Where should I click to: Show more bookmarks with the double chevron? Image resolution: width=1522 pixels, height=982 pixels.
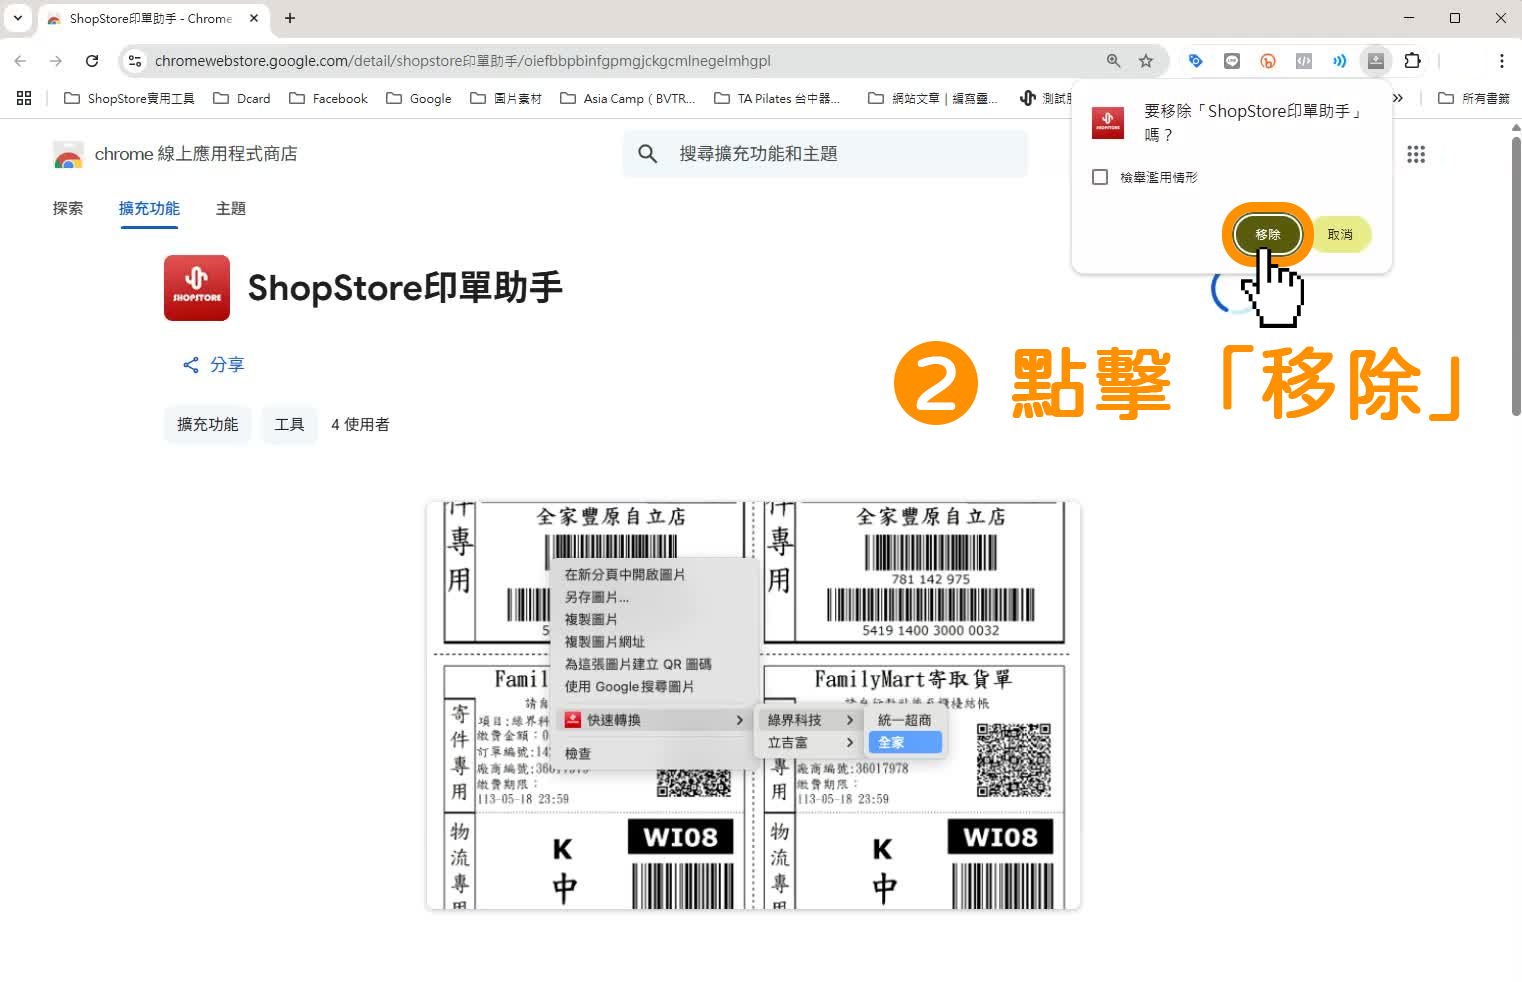point(1398,98)
